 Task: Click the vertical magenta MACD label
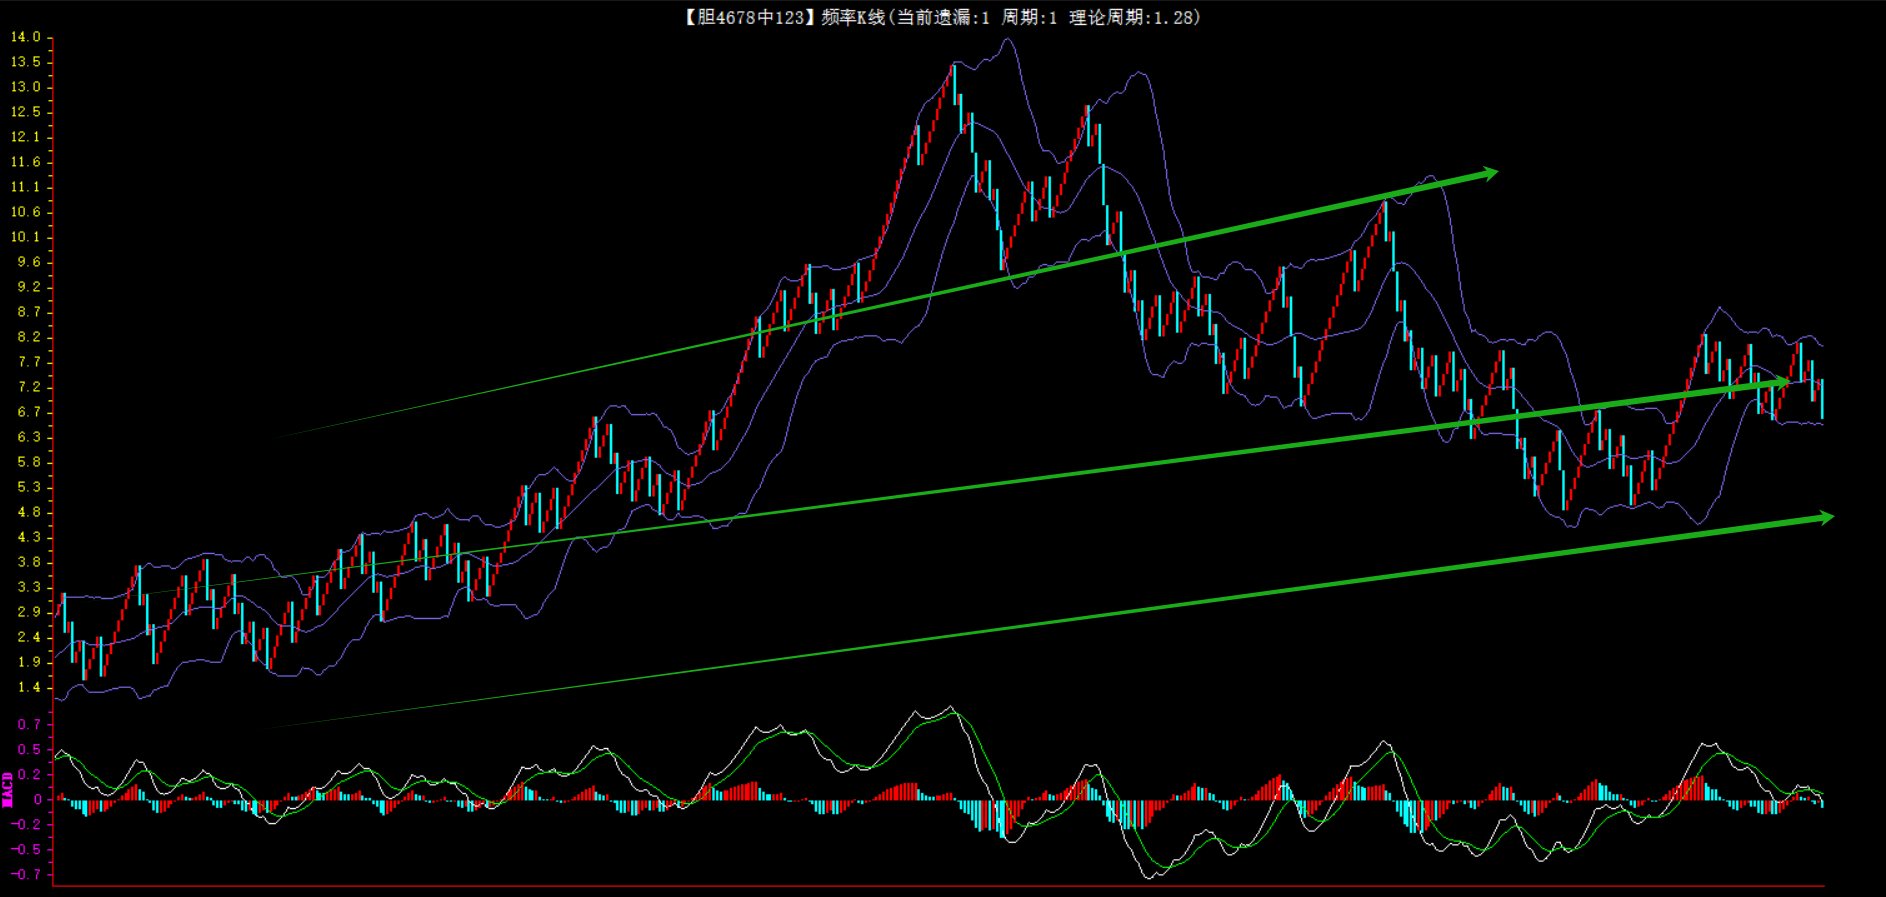[x=8, y=789]
